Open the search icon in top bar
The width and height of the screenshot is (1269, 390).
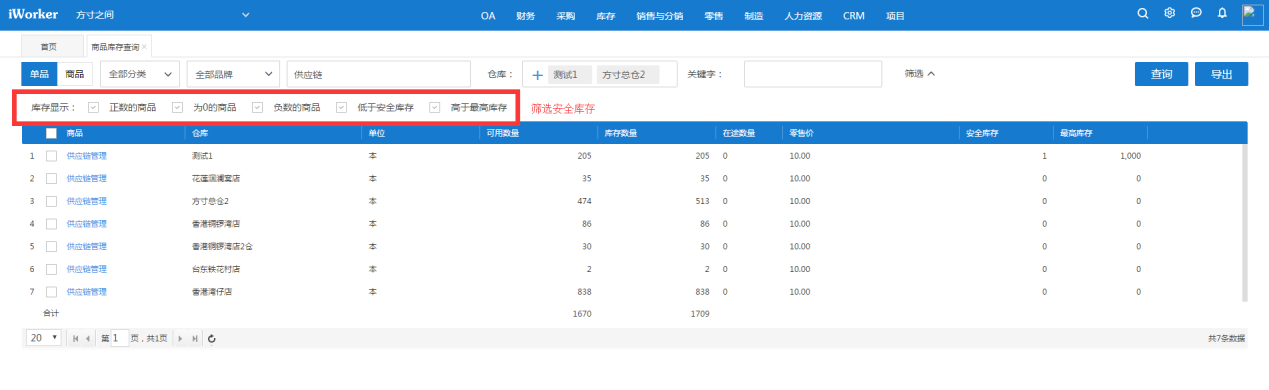1144,14
